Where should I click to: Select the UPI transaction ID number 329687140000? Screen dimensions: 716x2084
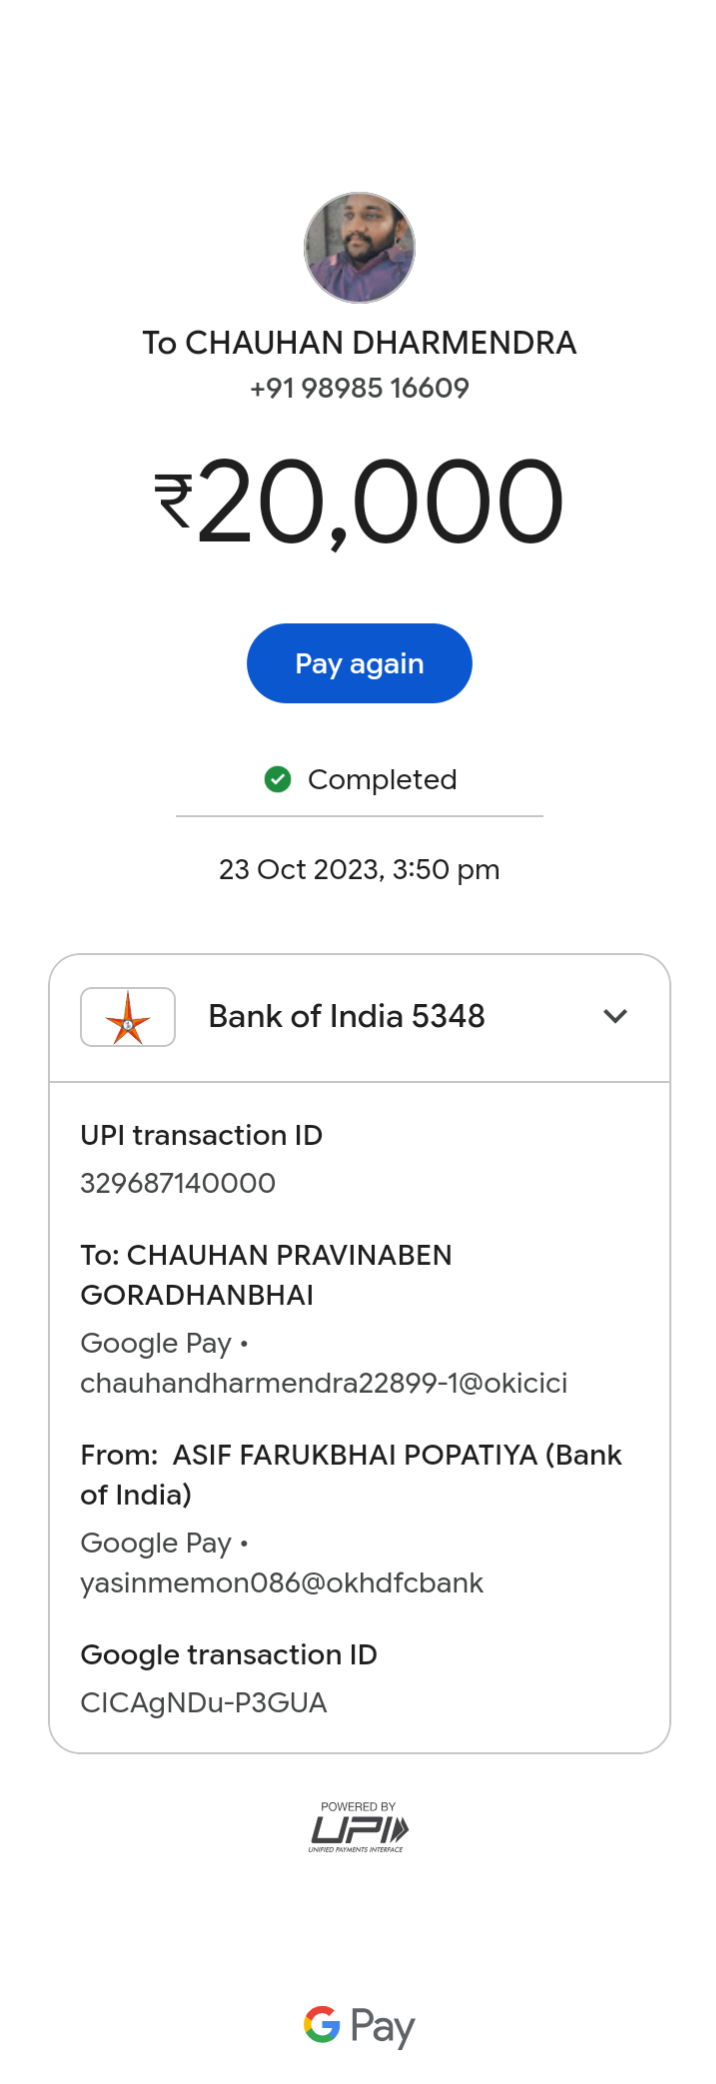(x=178, y=1183)
